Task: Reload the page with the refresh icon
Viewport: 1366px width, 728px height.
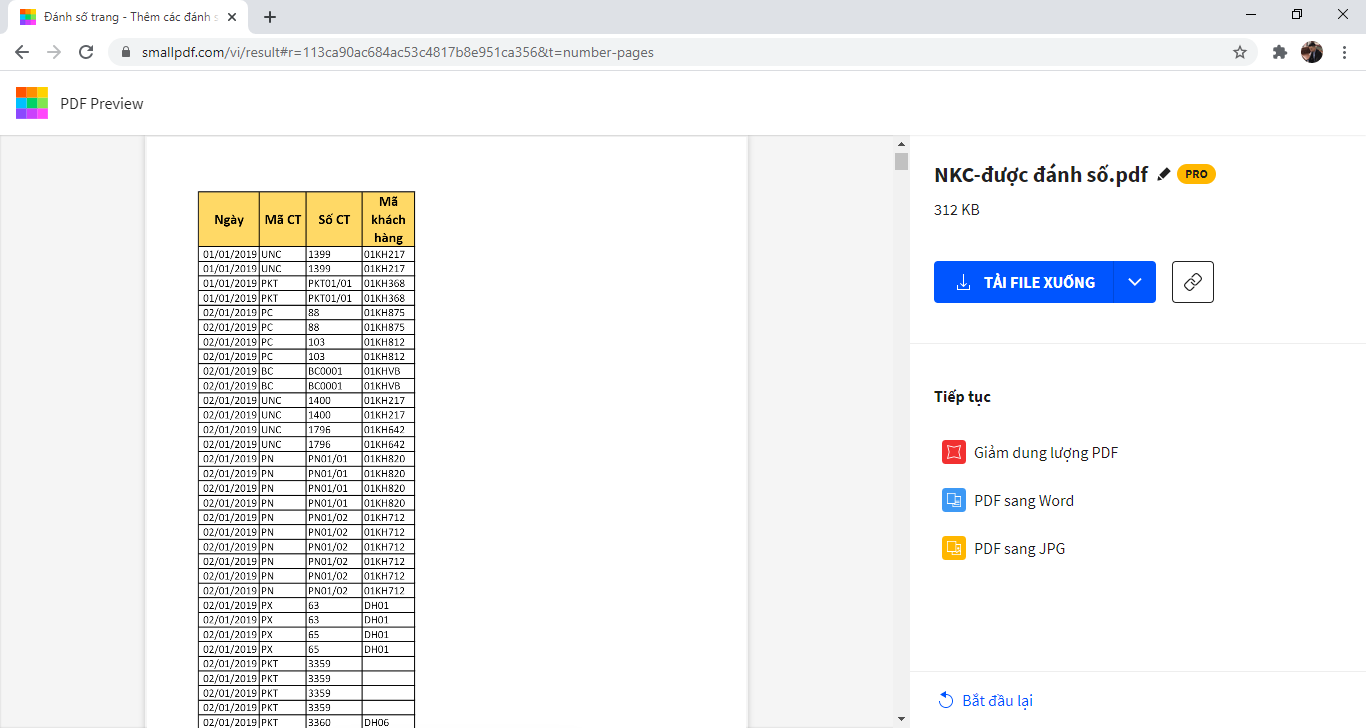Action: point(86,52)
